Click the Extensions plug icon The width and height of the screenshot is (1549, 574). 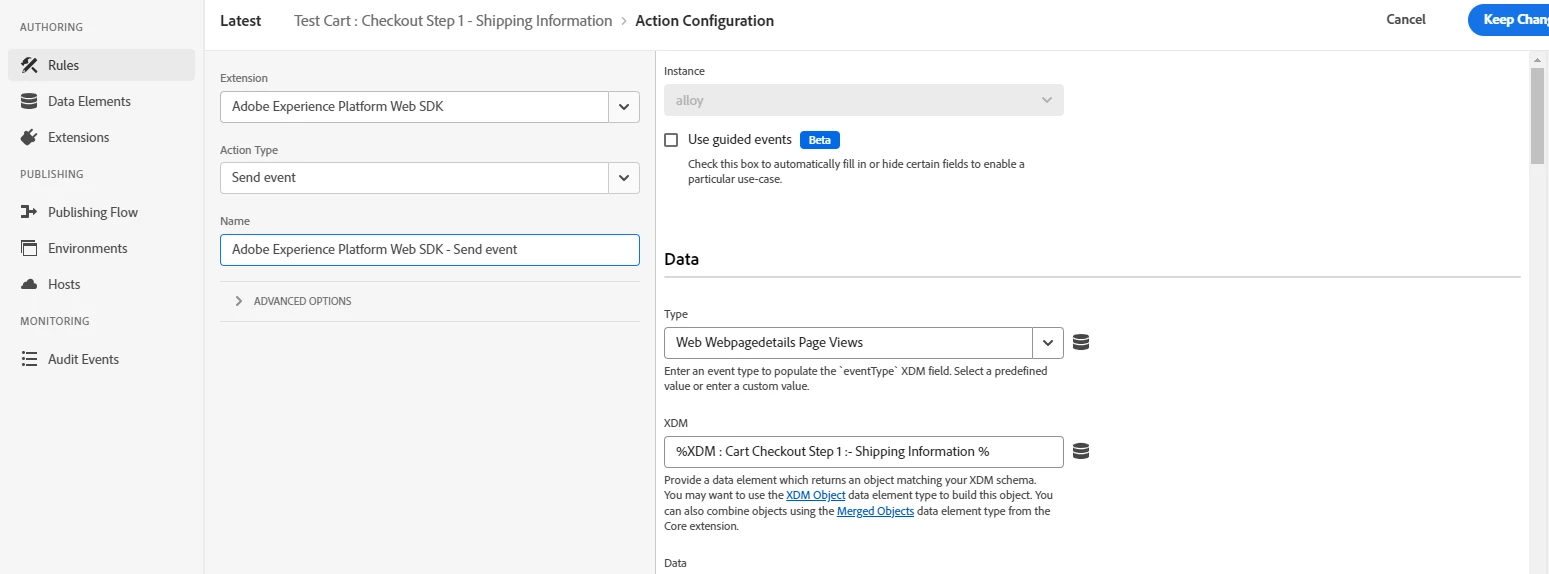(29, 137)
